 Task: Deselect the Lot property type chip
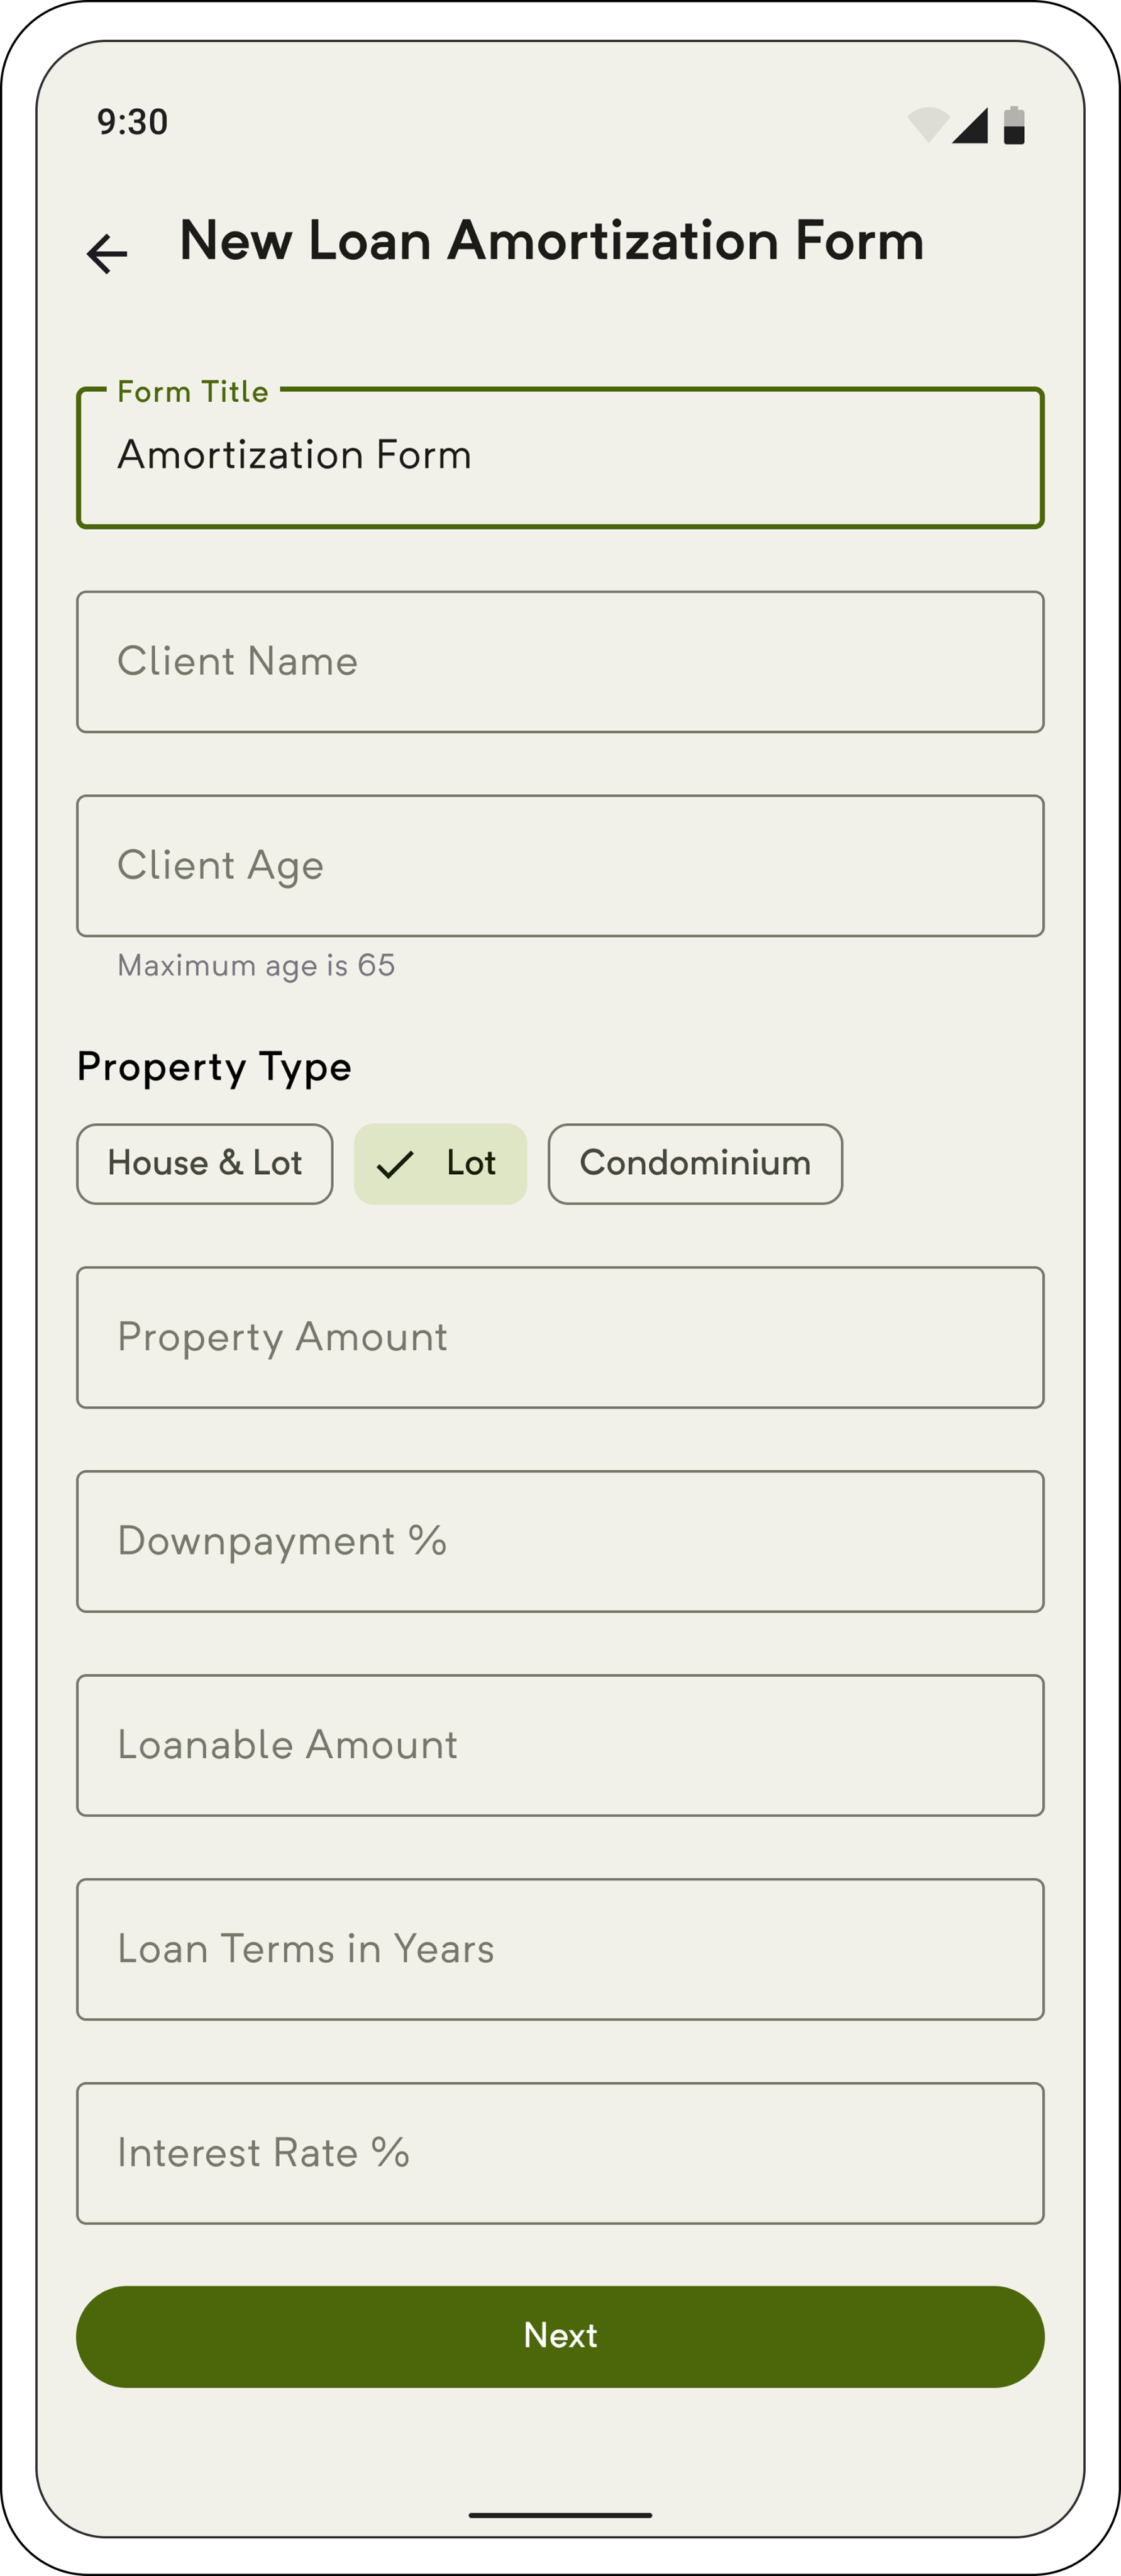pyautogui.click(x=440, y=1164)
